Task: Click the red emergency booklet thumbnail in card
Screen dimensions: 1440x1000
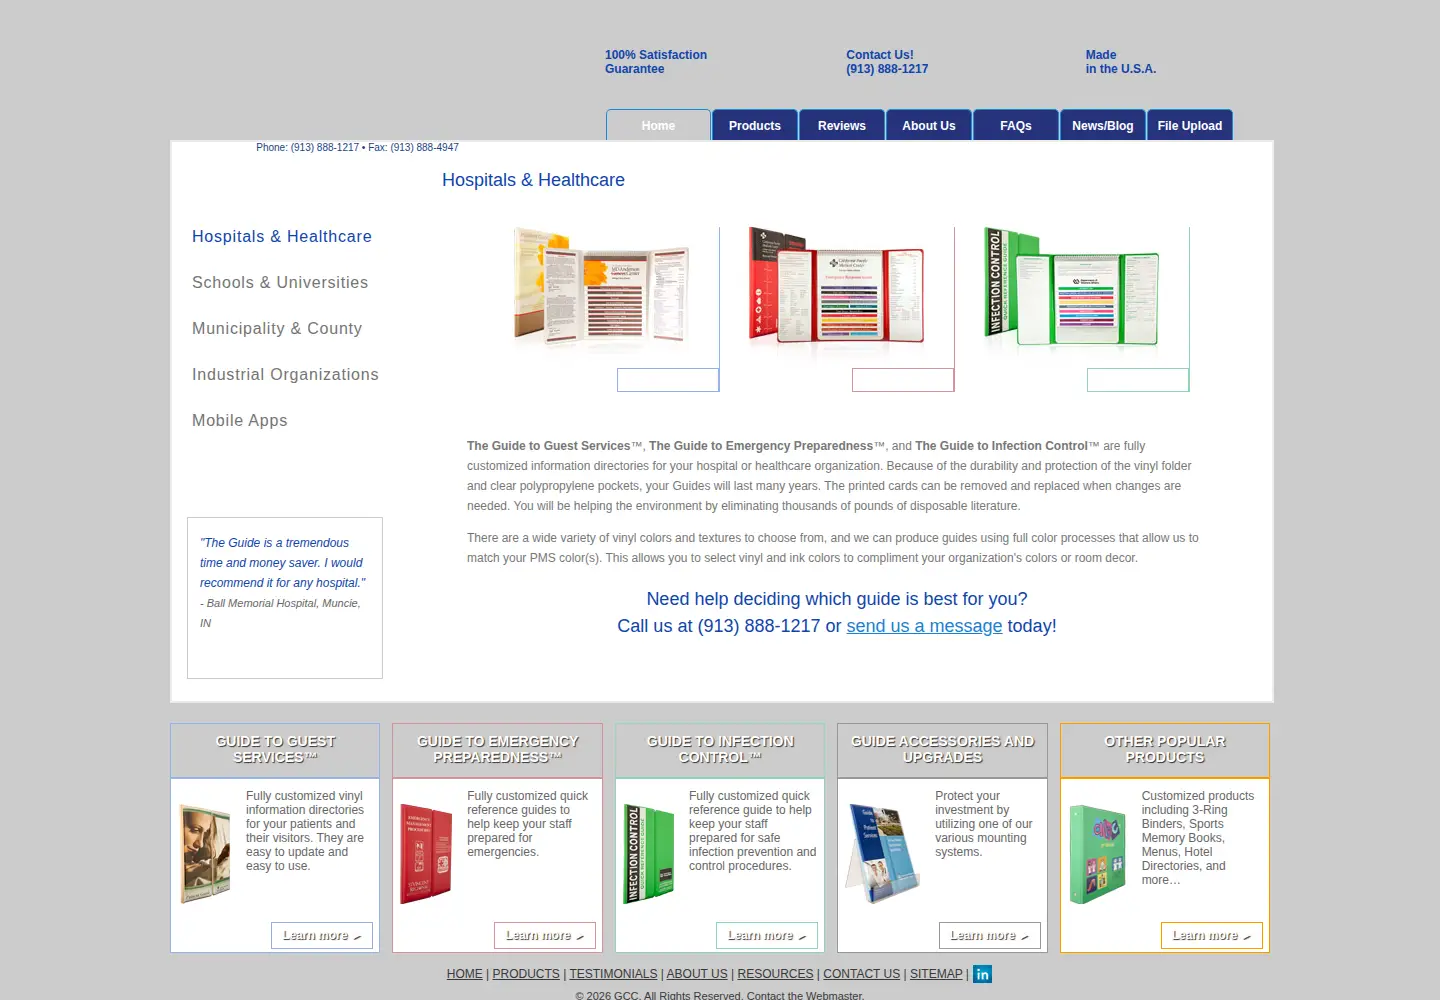Action: (x=427, y=854)
